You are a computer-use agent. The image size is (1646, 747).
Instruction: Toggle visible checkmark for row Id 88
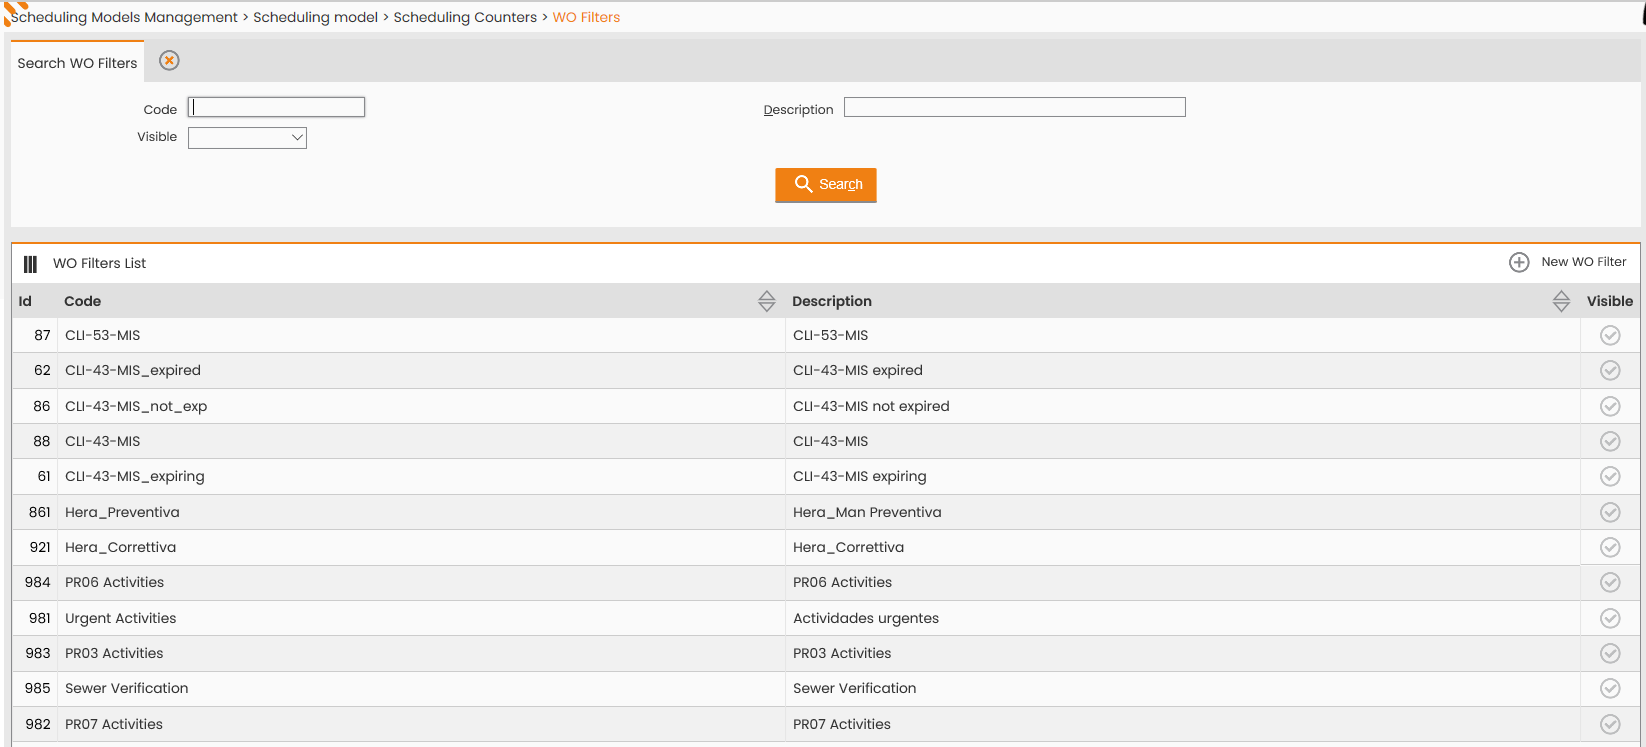point(1610,441)
